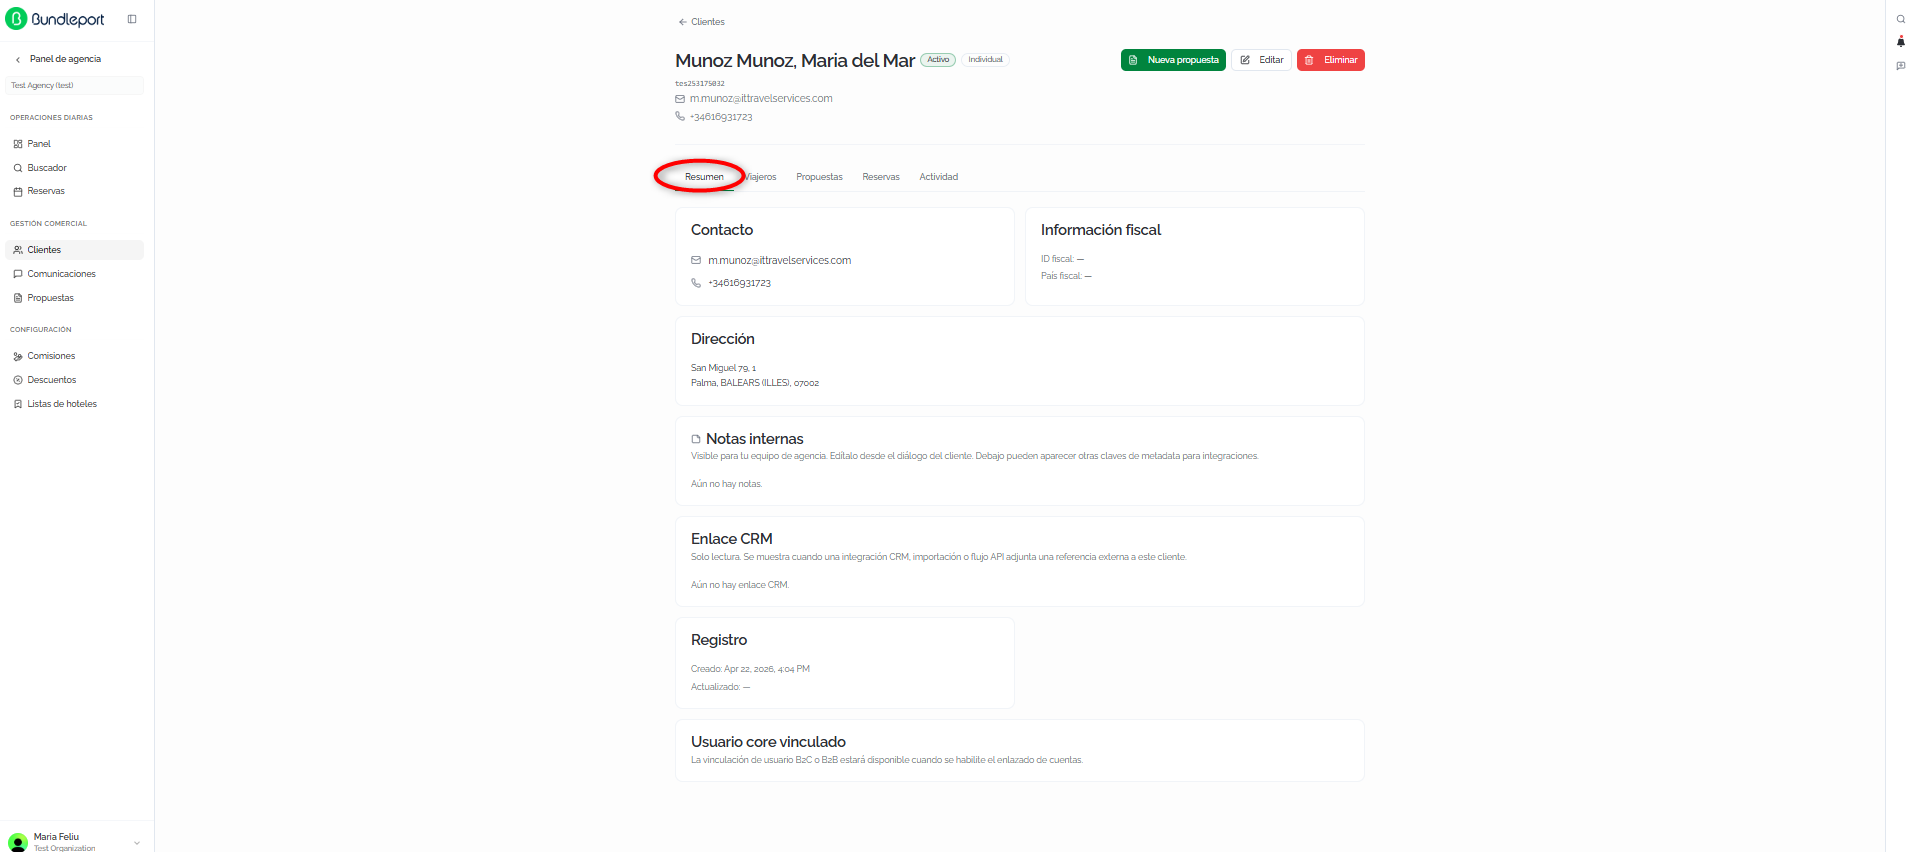Select the Test Agency (test) selector
This screenshot has width=1908, height=852.
(75, 86)
